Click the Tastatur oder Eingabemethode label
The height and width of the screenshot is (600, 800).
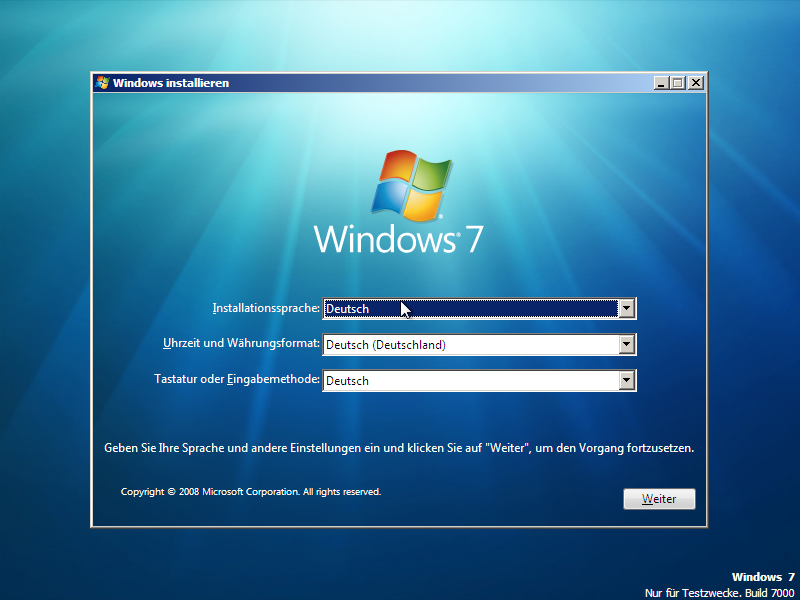[237, 380]
